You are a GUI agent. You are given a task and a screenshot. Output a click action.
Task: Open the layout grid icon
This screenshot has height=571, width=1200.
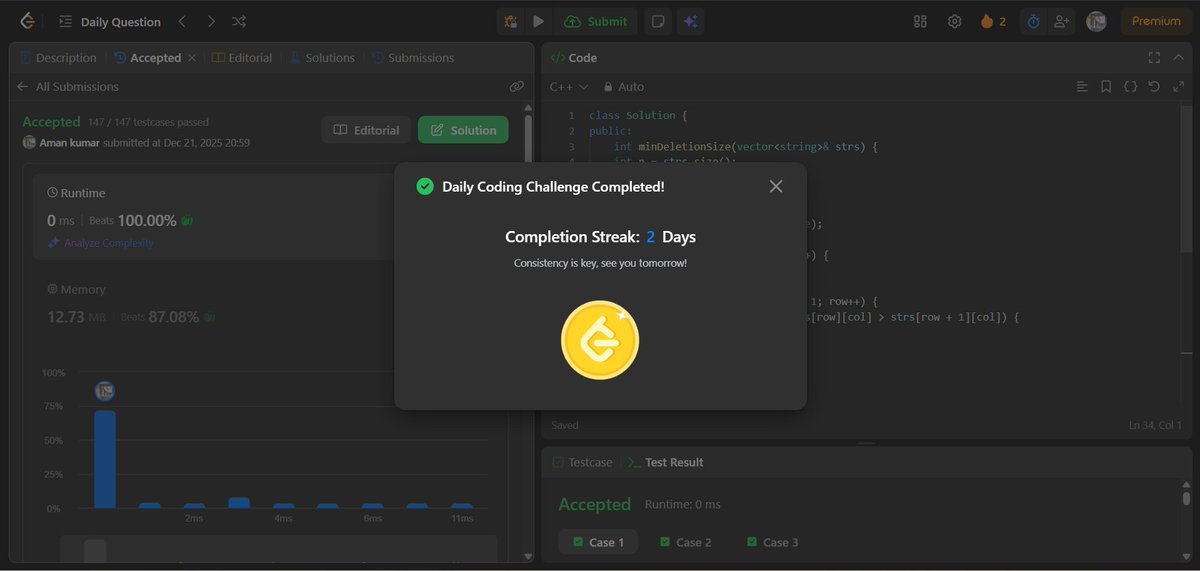921,21
